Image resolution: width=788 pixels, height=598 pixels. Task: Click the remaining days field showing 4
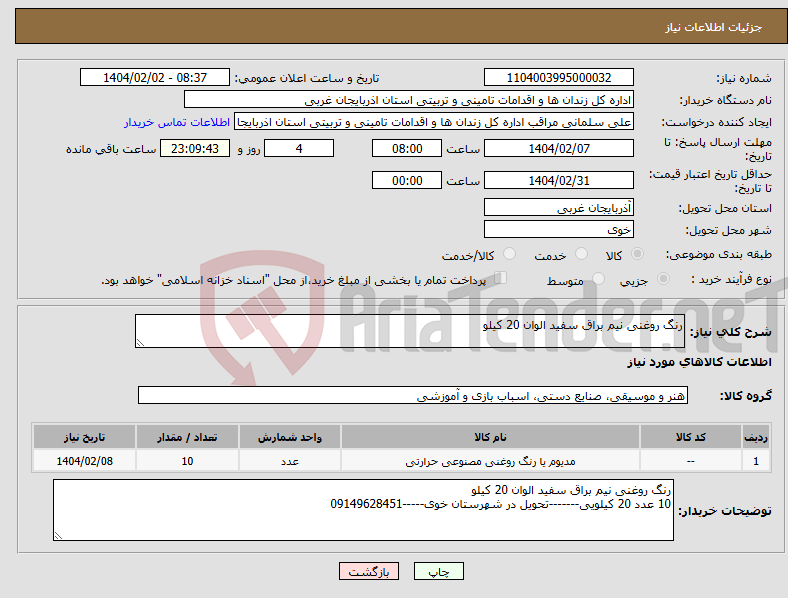pos(299,149)
